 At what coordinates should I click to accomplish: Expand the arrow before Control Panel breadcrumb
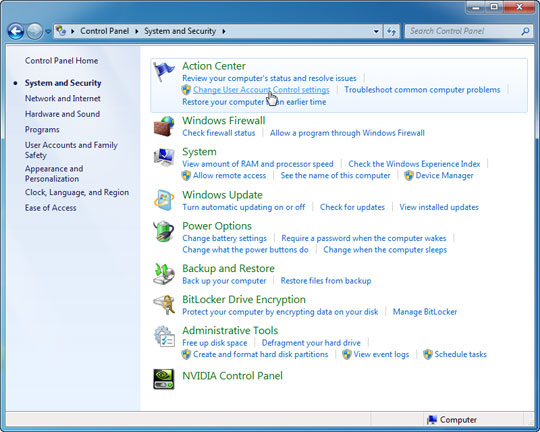point(73,31)
